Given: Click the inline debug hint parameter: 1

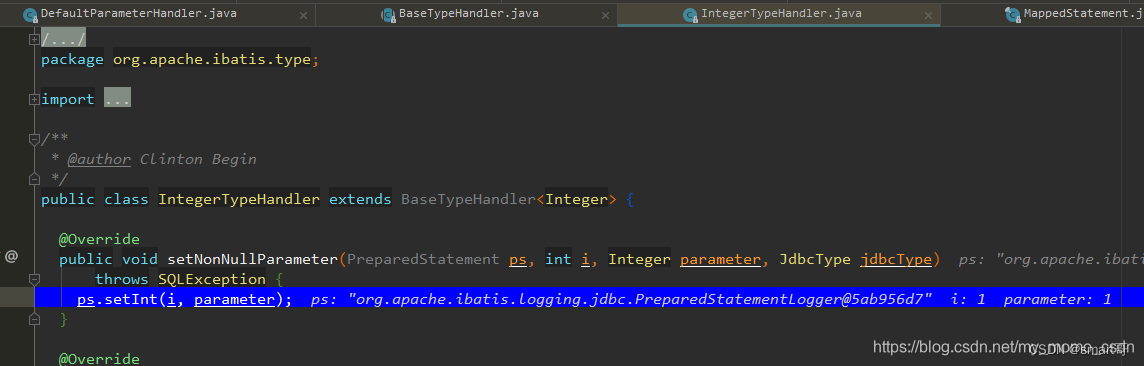Looking at the screenshot, I should 1057,299.
